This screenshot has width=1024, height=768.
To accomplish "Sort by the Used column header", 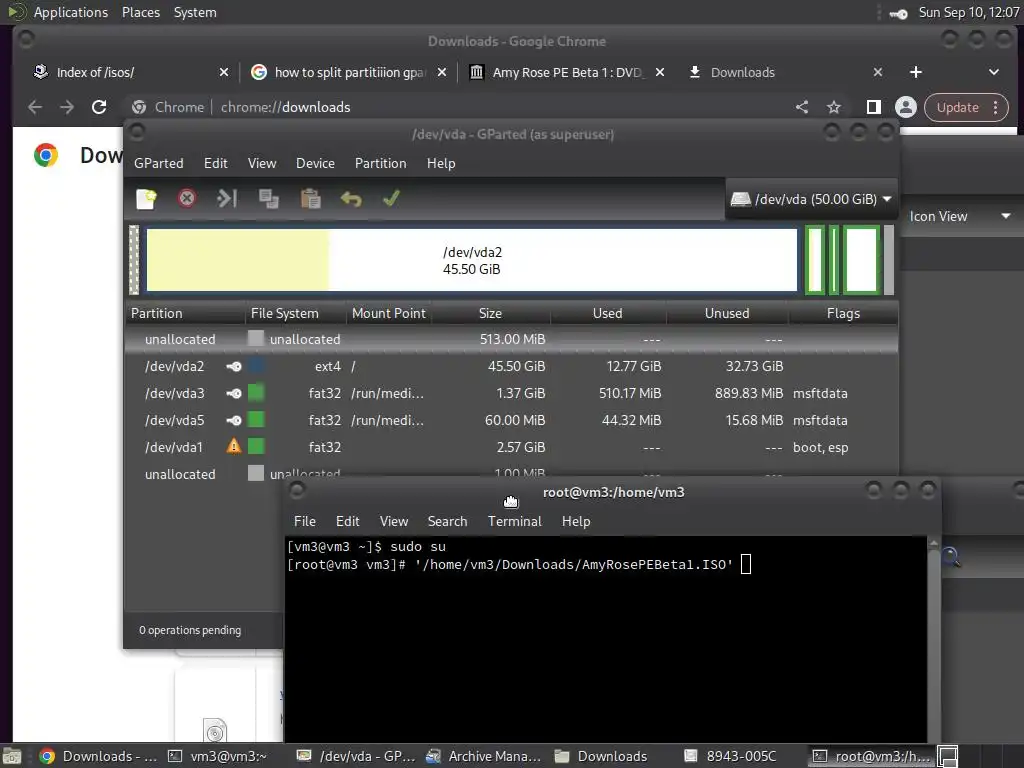I will pyautogui.click(x=607, y=313).
